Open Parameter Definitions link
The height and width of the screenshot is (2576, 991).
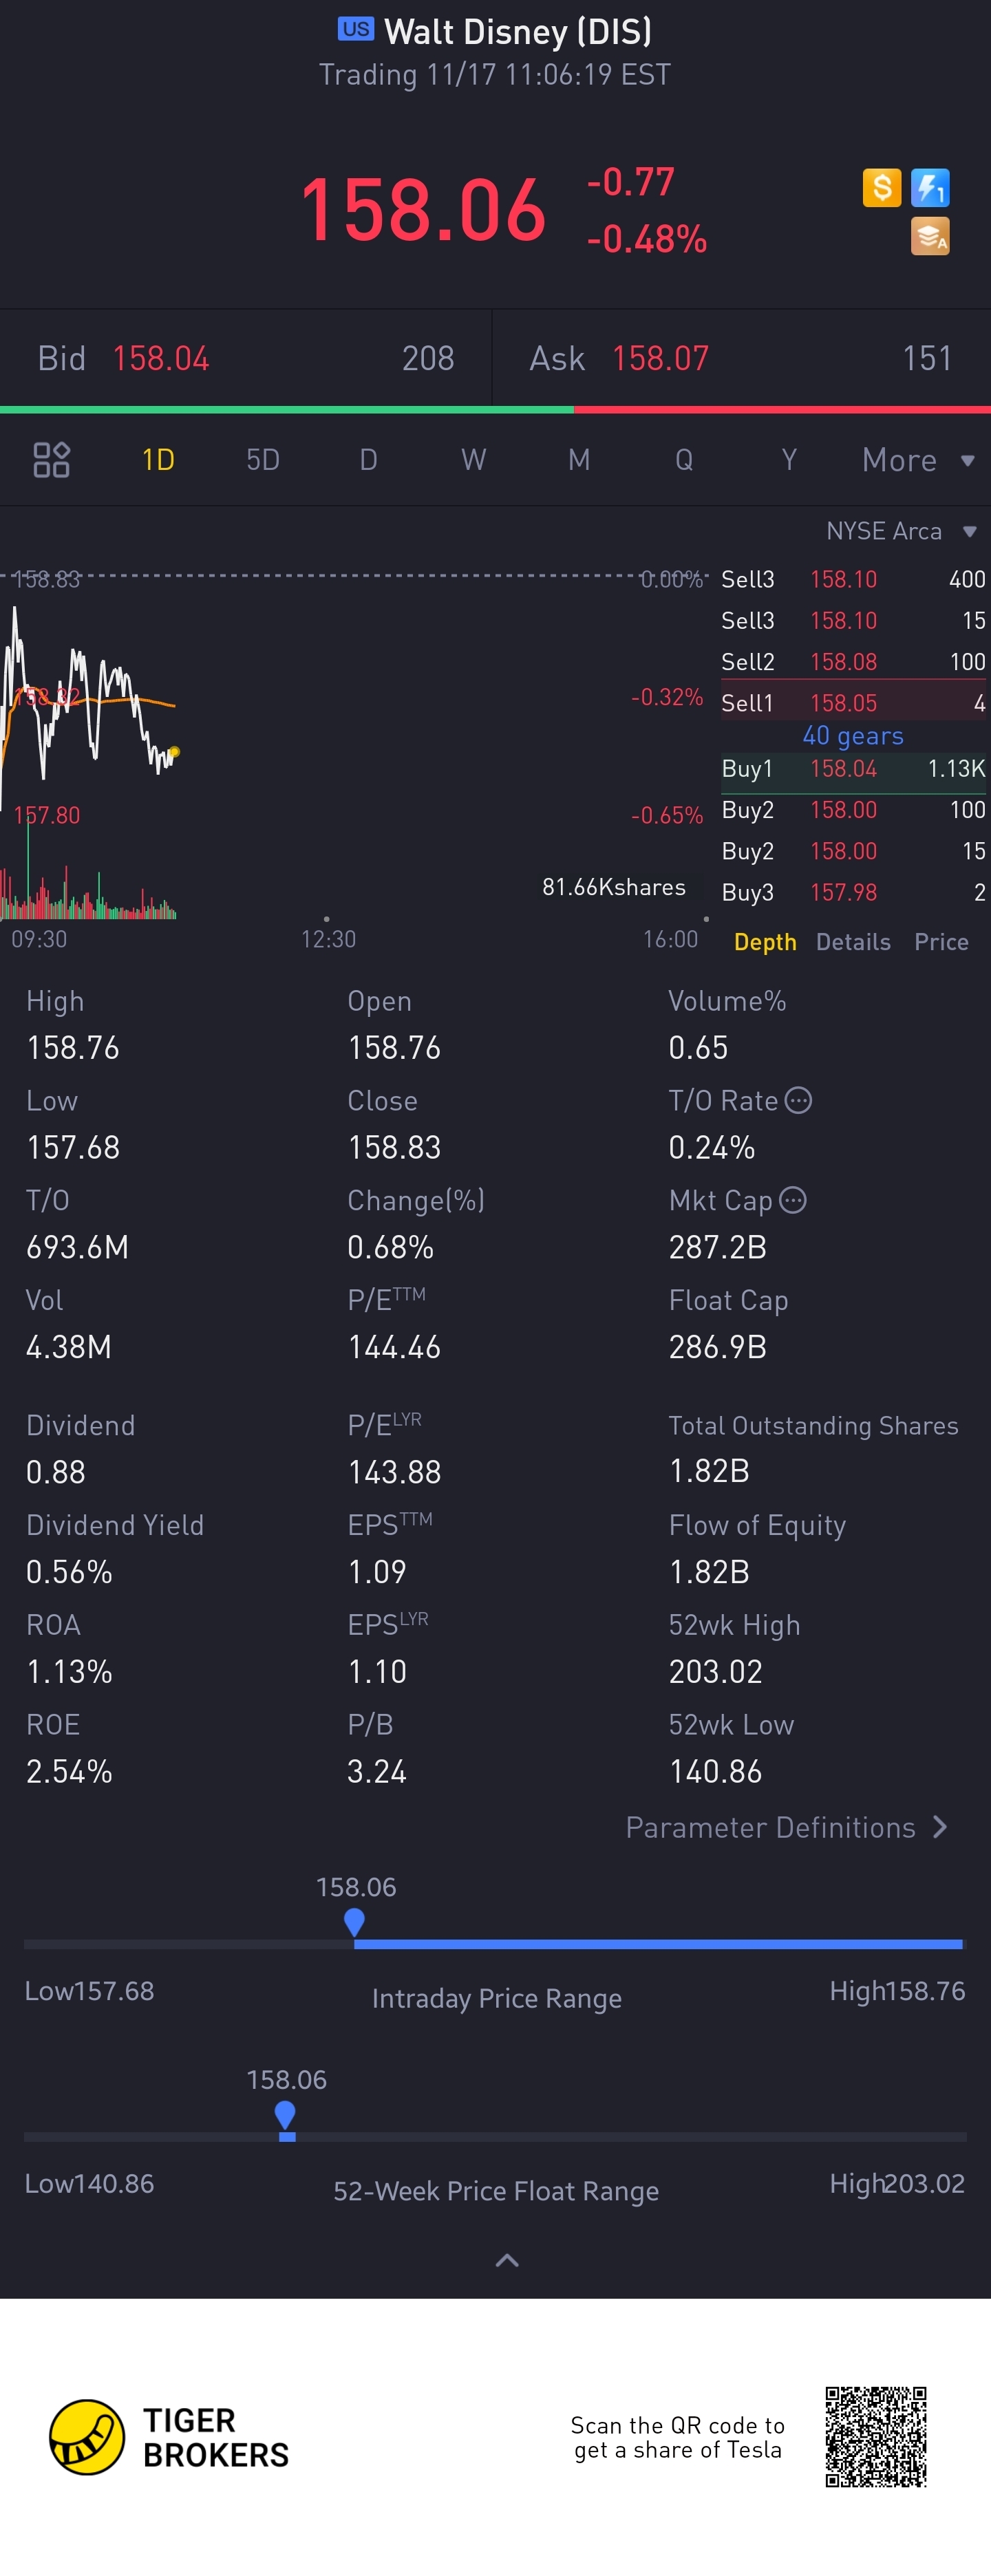786,1828
